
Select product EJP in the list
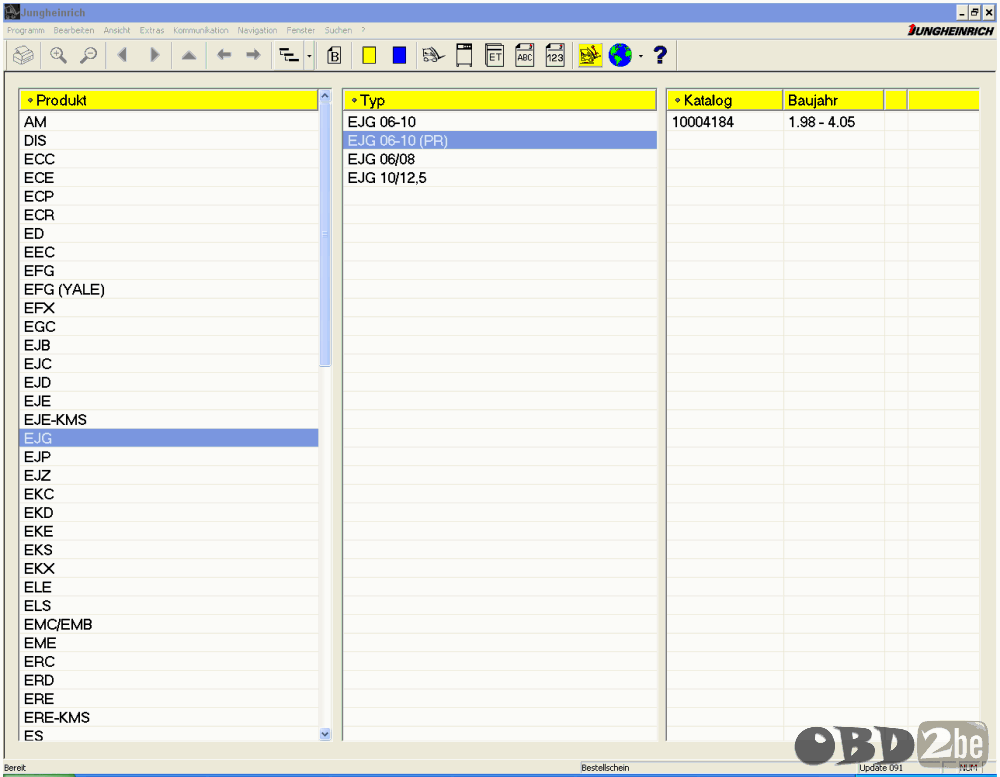pyautogui.click(x=169, y=457)
